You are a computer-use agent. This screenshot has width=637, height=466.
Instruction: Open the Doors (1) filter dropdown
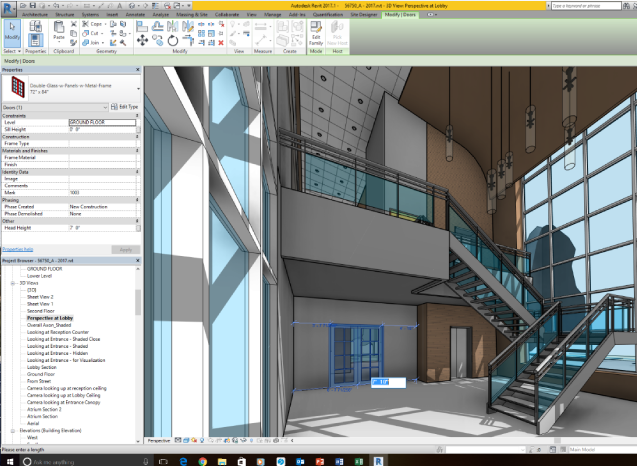(105, 107)
